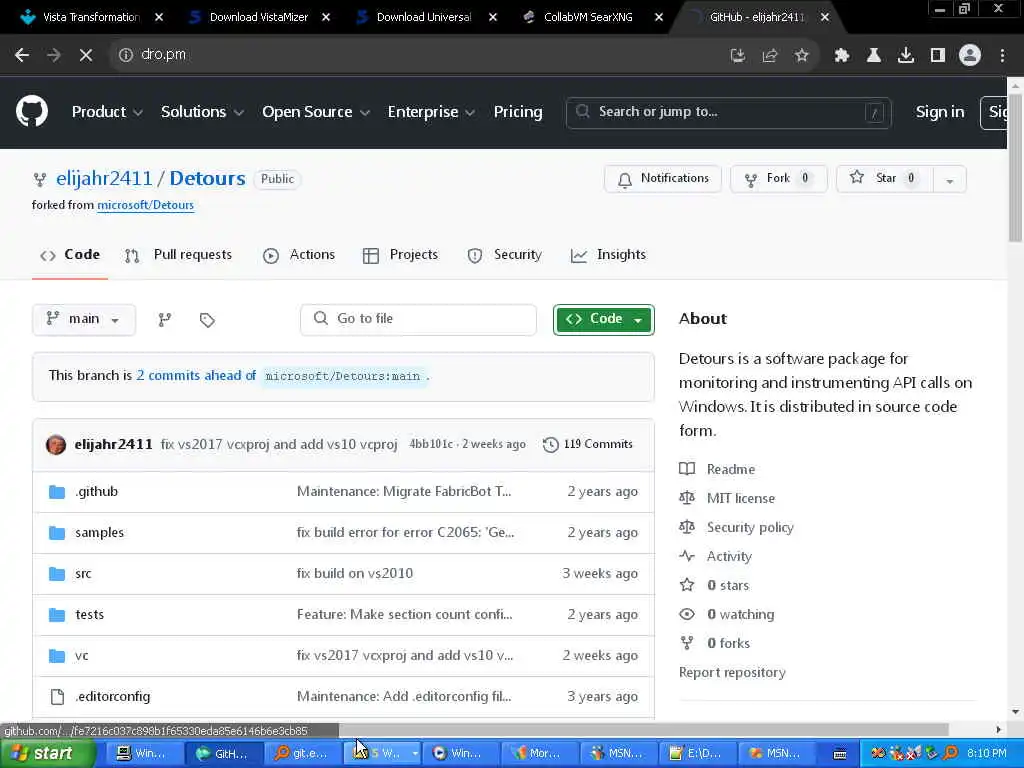Image resolution: width=1024 pixels, height=768 pixels.
Task: Open microsoft/Detours parent repository link
Action: click(146, 205)
